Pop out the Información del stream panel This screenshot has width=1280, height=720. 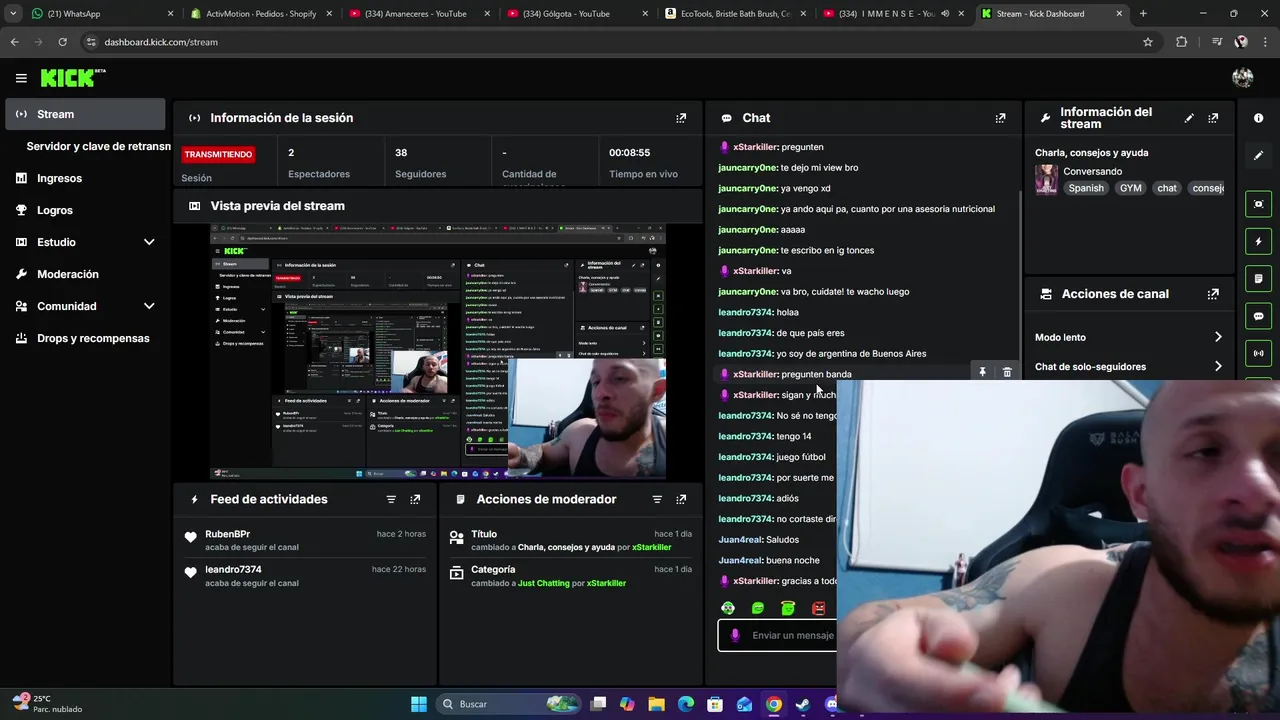[1213, 118]
